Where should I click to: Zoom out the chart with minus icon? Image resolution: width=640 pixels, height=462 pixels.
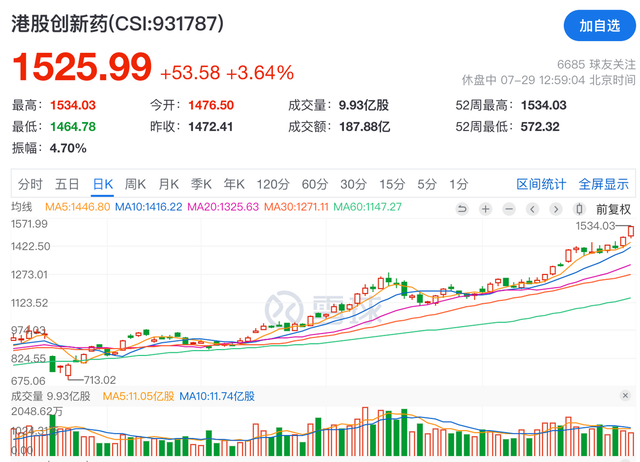click(x=509, y=209)
